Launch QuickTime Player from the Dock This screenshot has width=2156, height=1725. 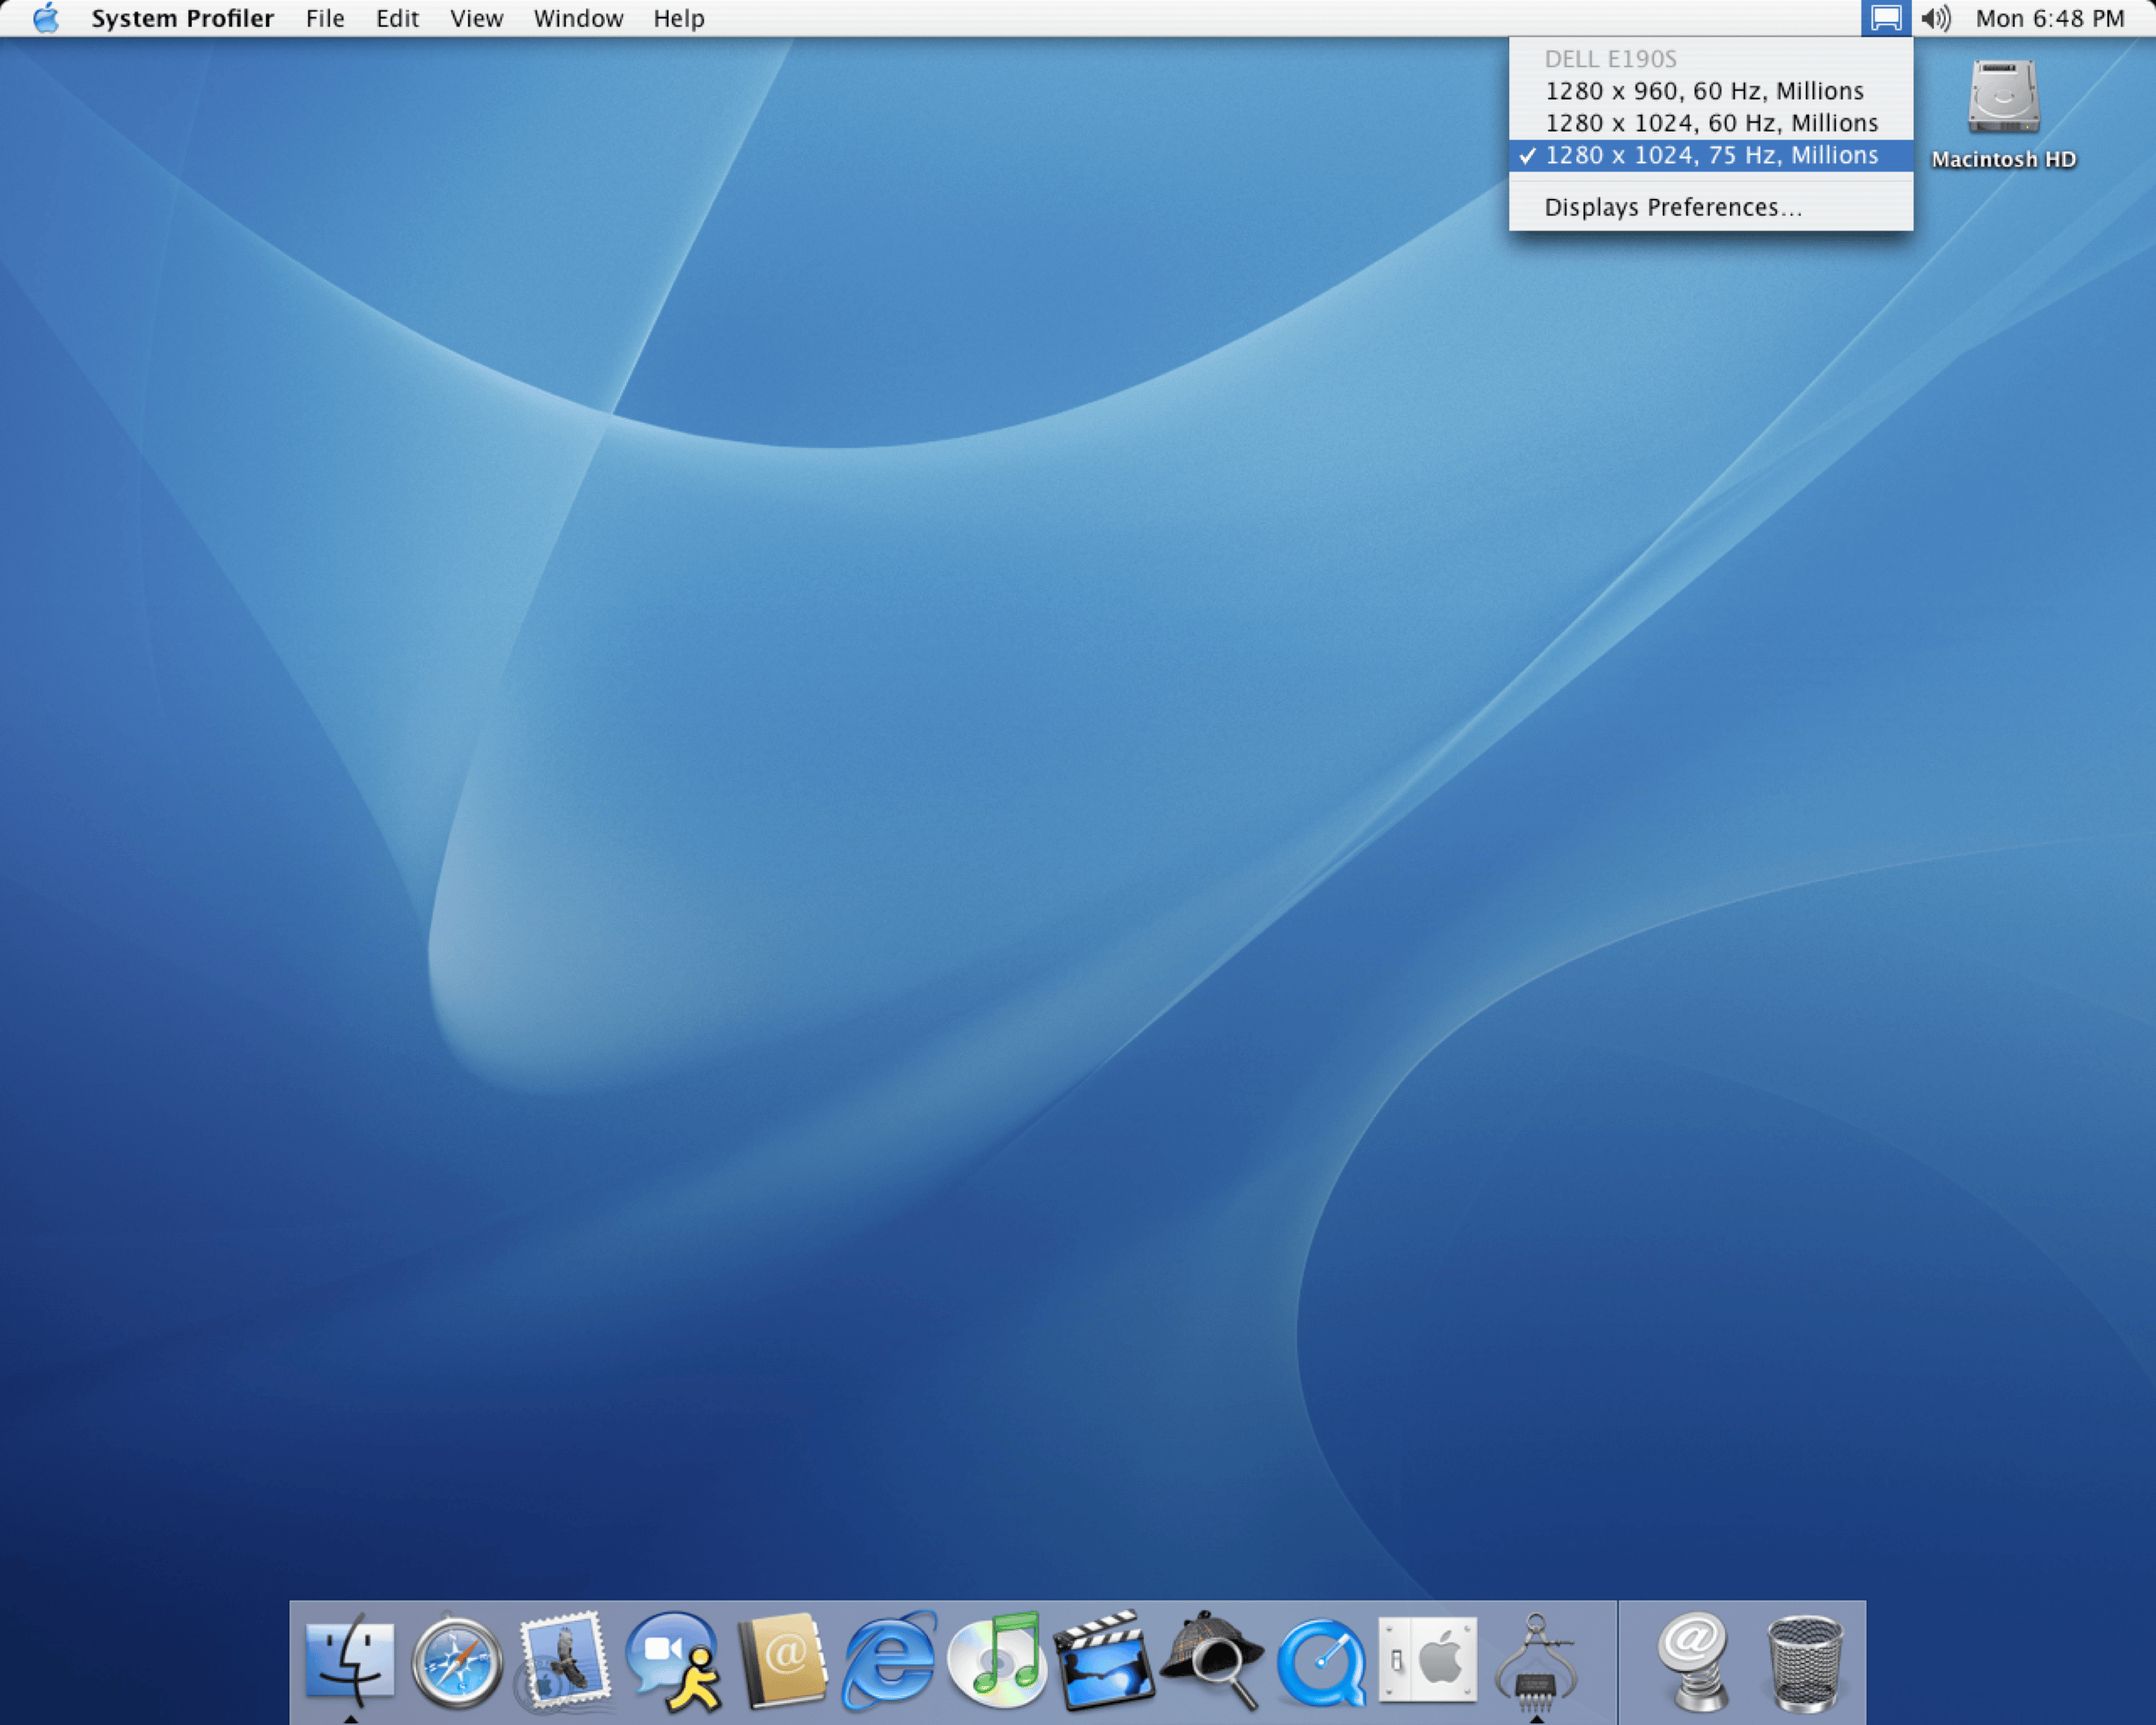1321,1663
